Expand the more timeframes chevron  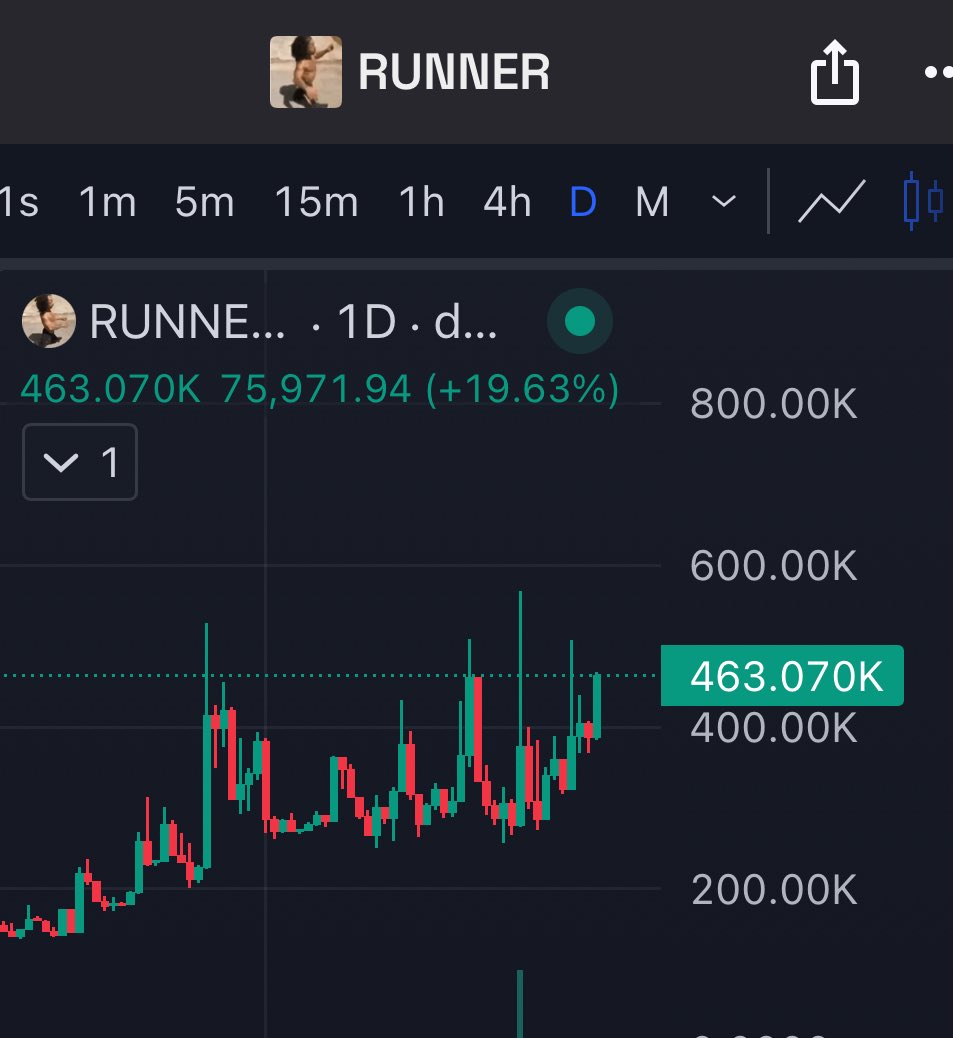click(723, 201)
